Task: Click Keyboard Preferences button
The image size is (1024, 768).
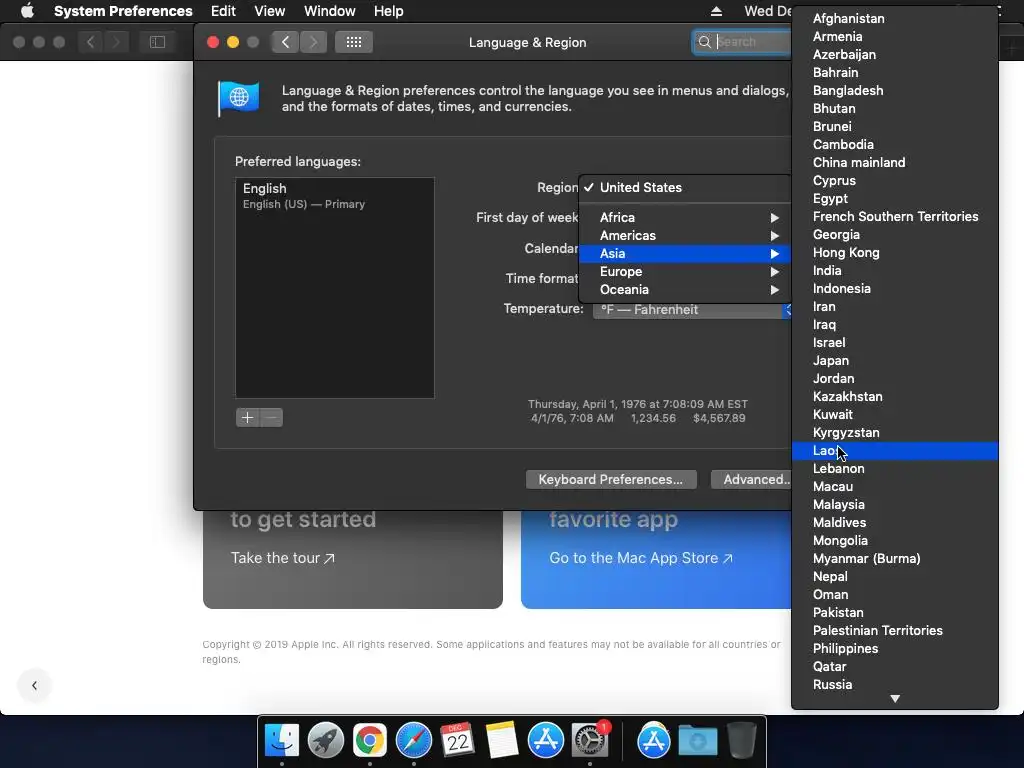Action: [x=611, y=479]
